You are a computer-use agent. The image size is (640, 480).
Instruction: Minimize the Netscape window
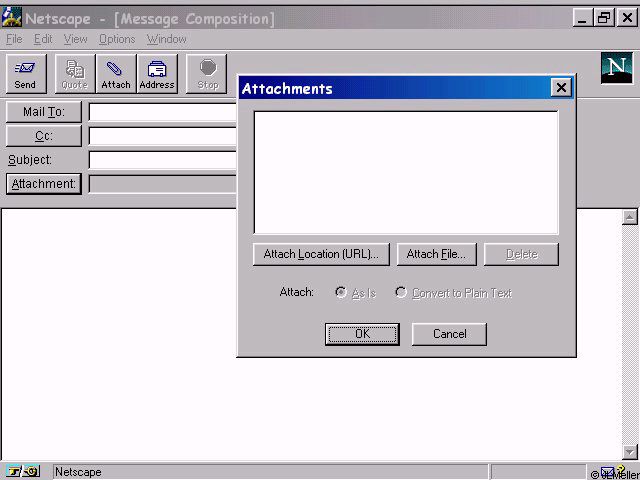pyautogui.click(x=583, y=18)
